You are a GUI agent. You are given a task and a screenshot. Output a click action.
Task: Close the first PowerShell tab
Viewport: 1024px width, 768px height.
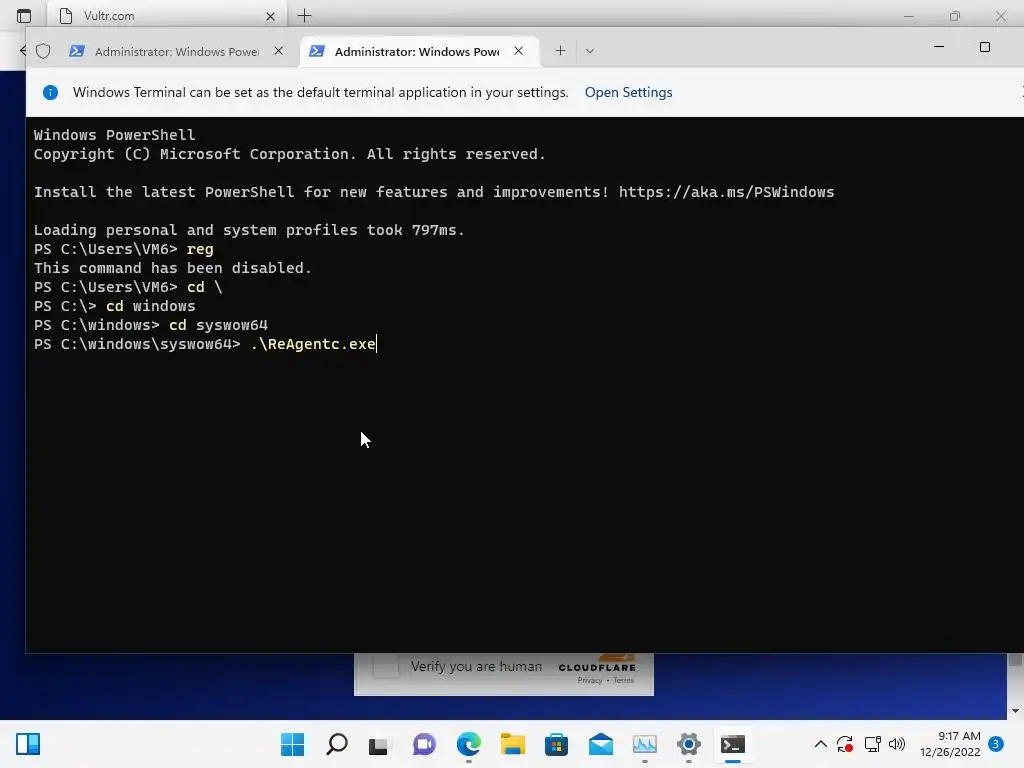(x=278, y=50)
